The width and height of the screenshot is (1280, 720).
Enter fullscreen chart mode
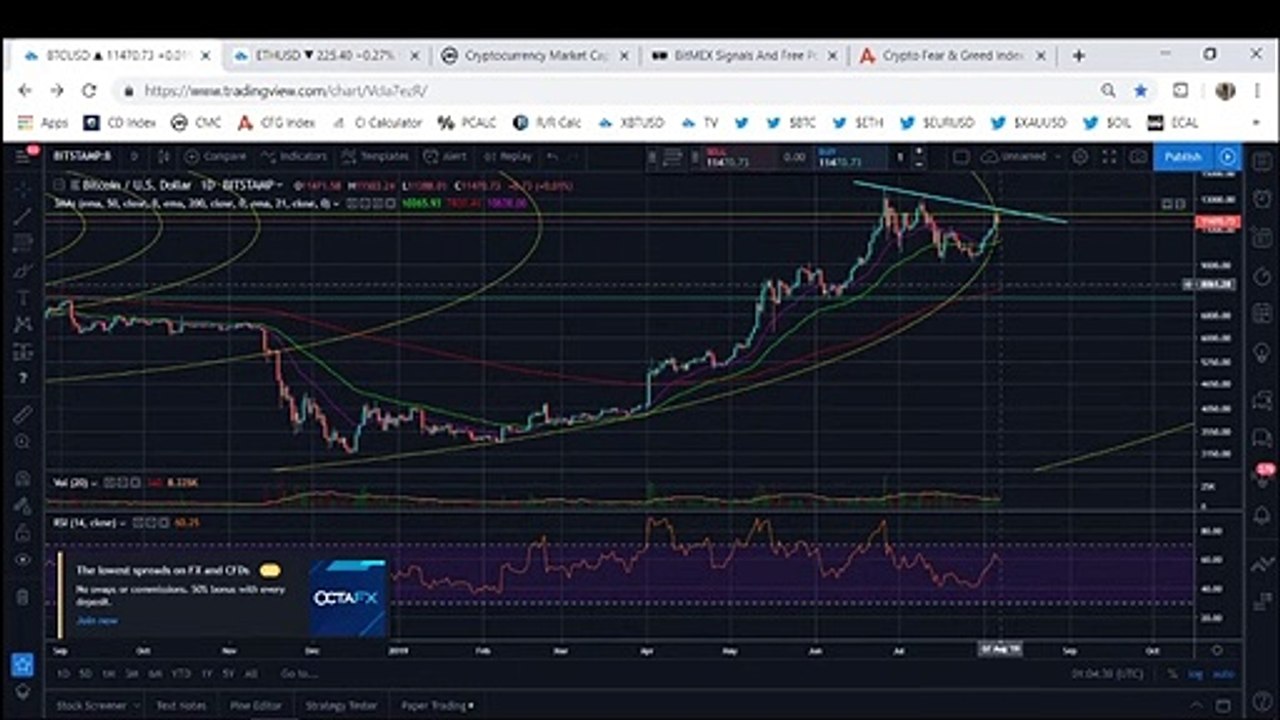tap(1109, 157)
